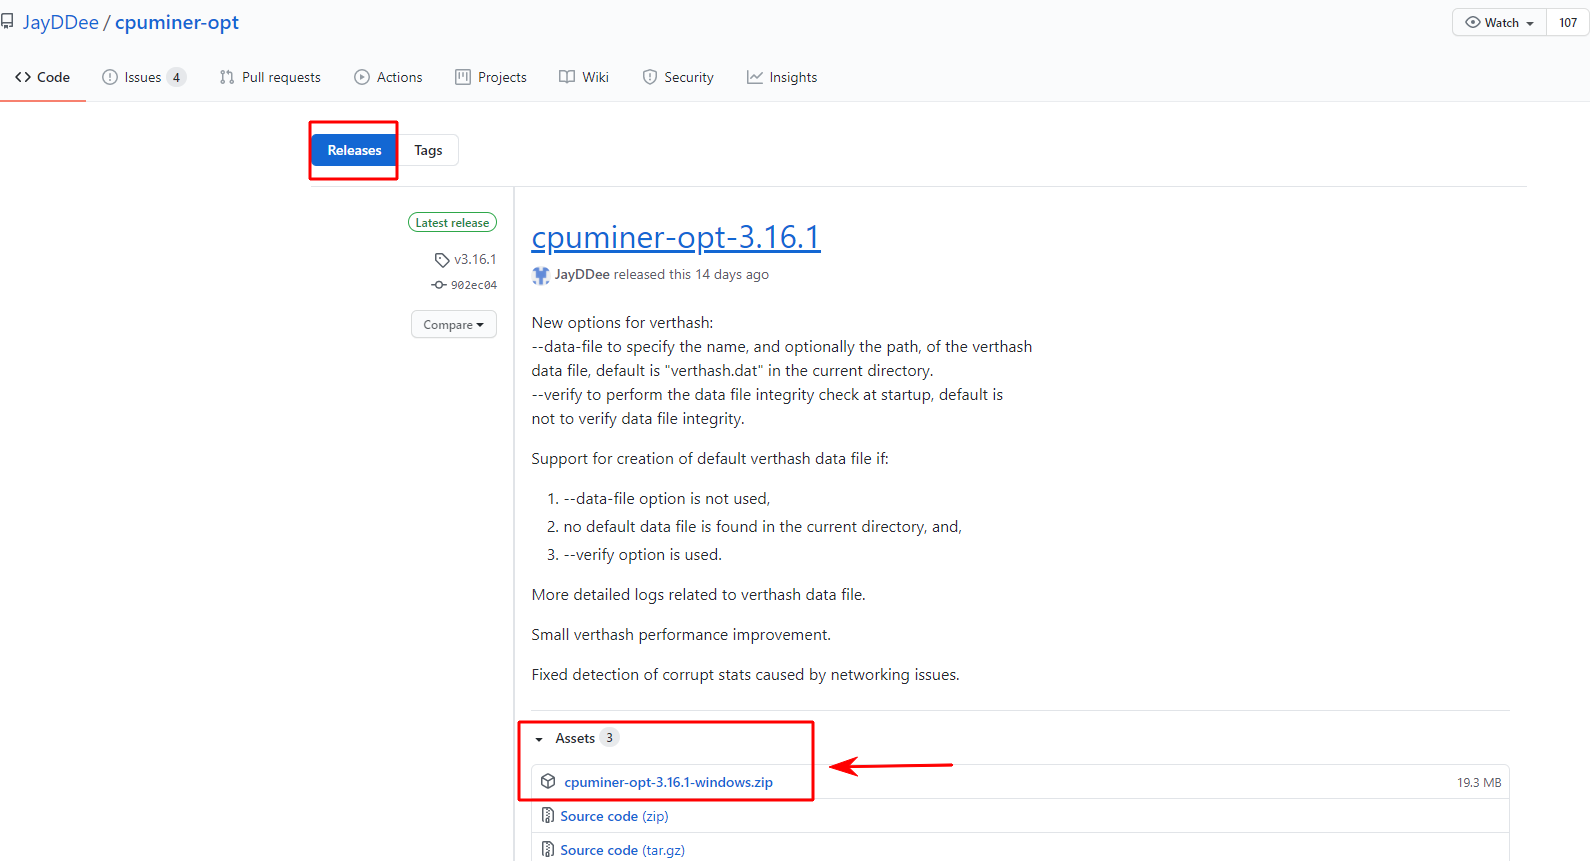Click the eye icon in Watch button

[1473, 22]
